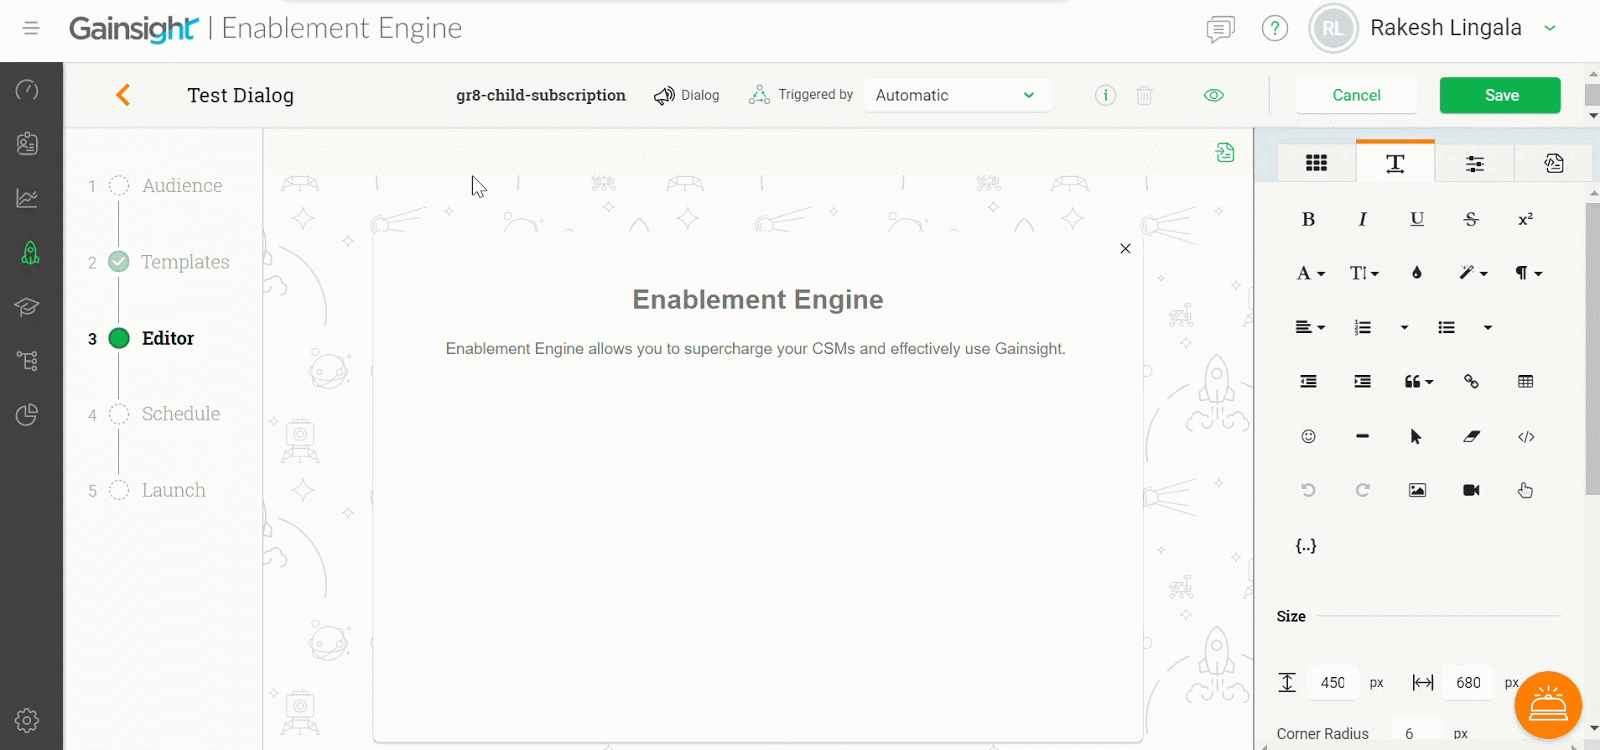This screenshot has height=750, width=1600.
Task: Switch to the grid widgets tab
Action: click(1316, 163)
